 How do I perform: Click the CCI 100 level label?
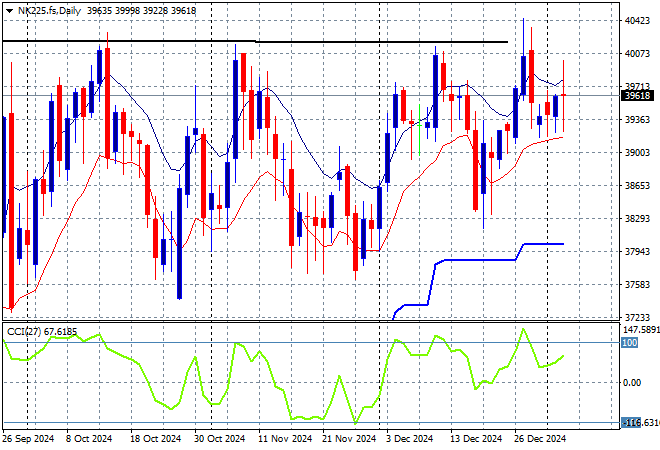[630, 343]
